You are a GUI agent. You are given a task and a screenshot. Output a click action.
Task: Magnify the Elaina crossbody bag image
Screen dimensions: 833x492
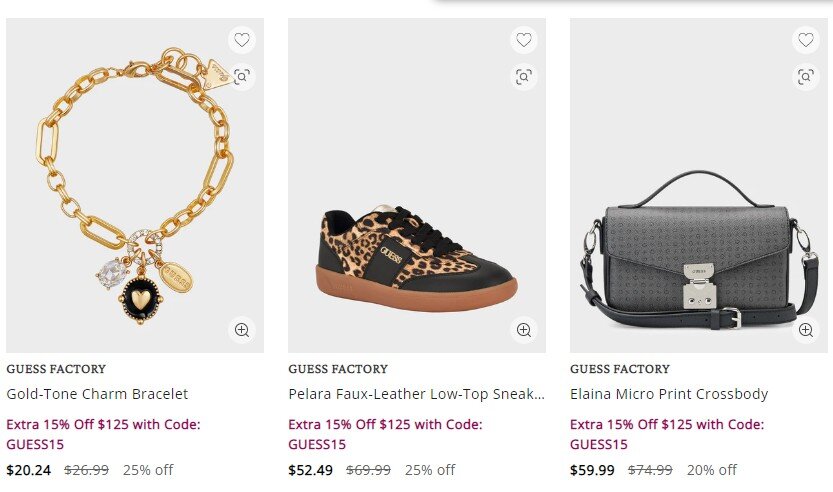(805, 329)
